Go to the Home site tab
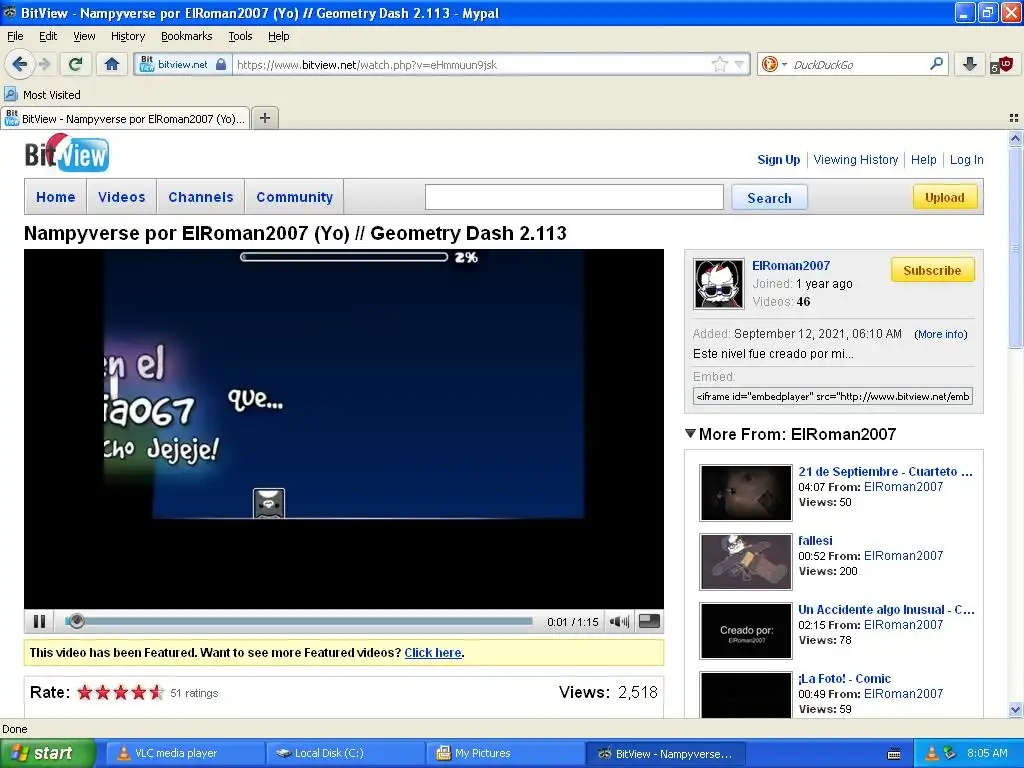 pos(56,197)
